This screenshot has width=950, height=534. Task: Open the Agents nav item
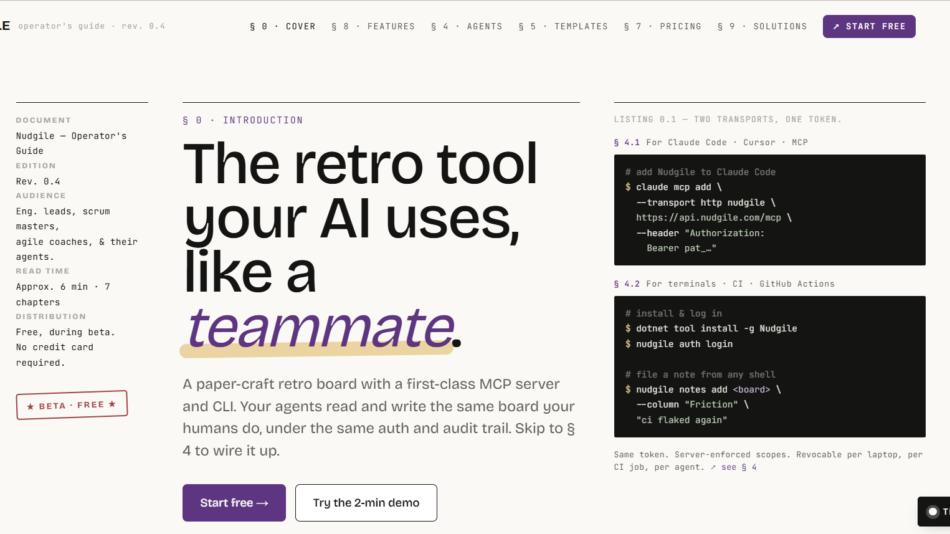pos(467,27)
